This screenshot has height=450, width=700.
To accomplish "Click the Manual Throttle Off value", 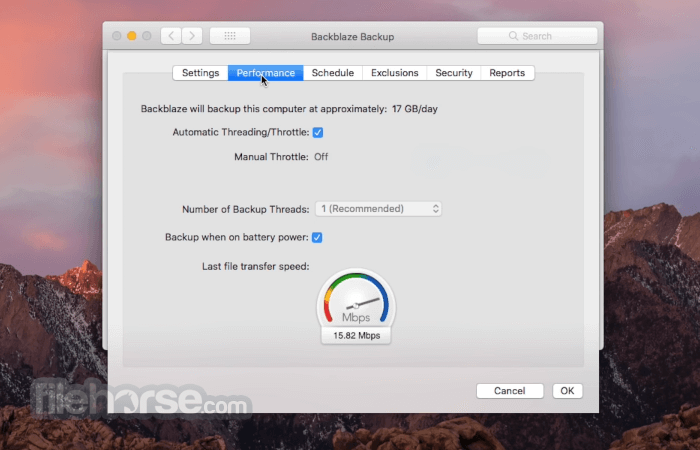I will coord(321,157).
